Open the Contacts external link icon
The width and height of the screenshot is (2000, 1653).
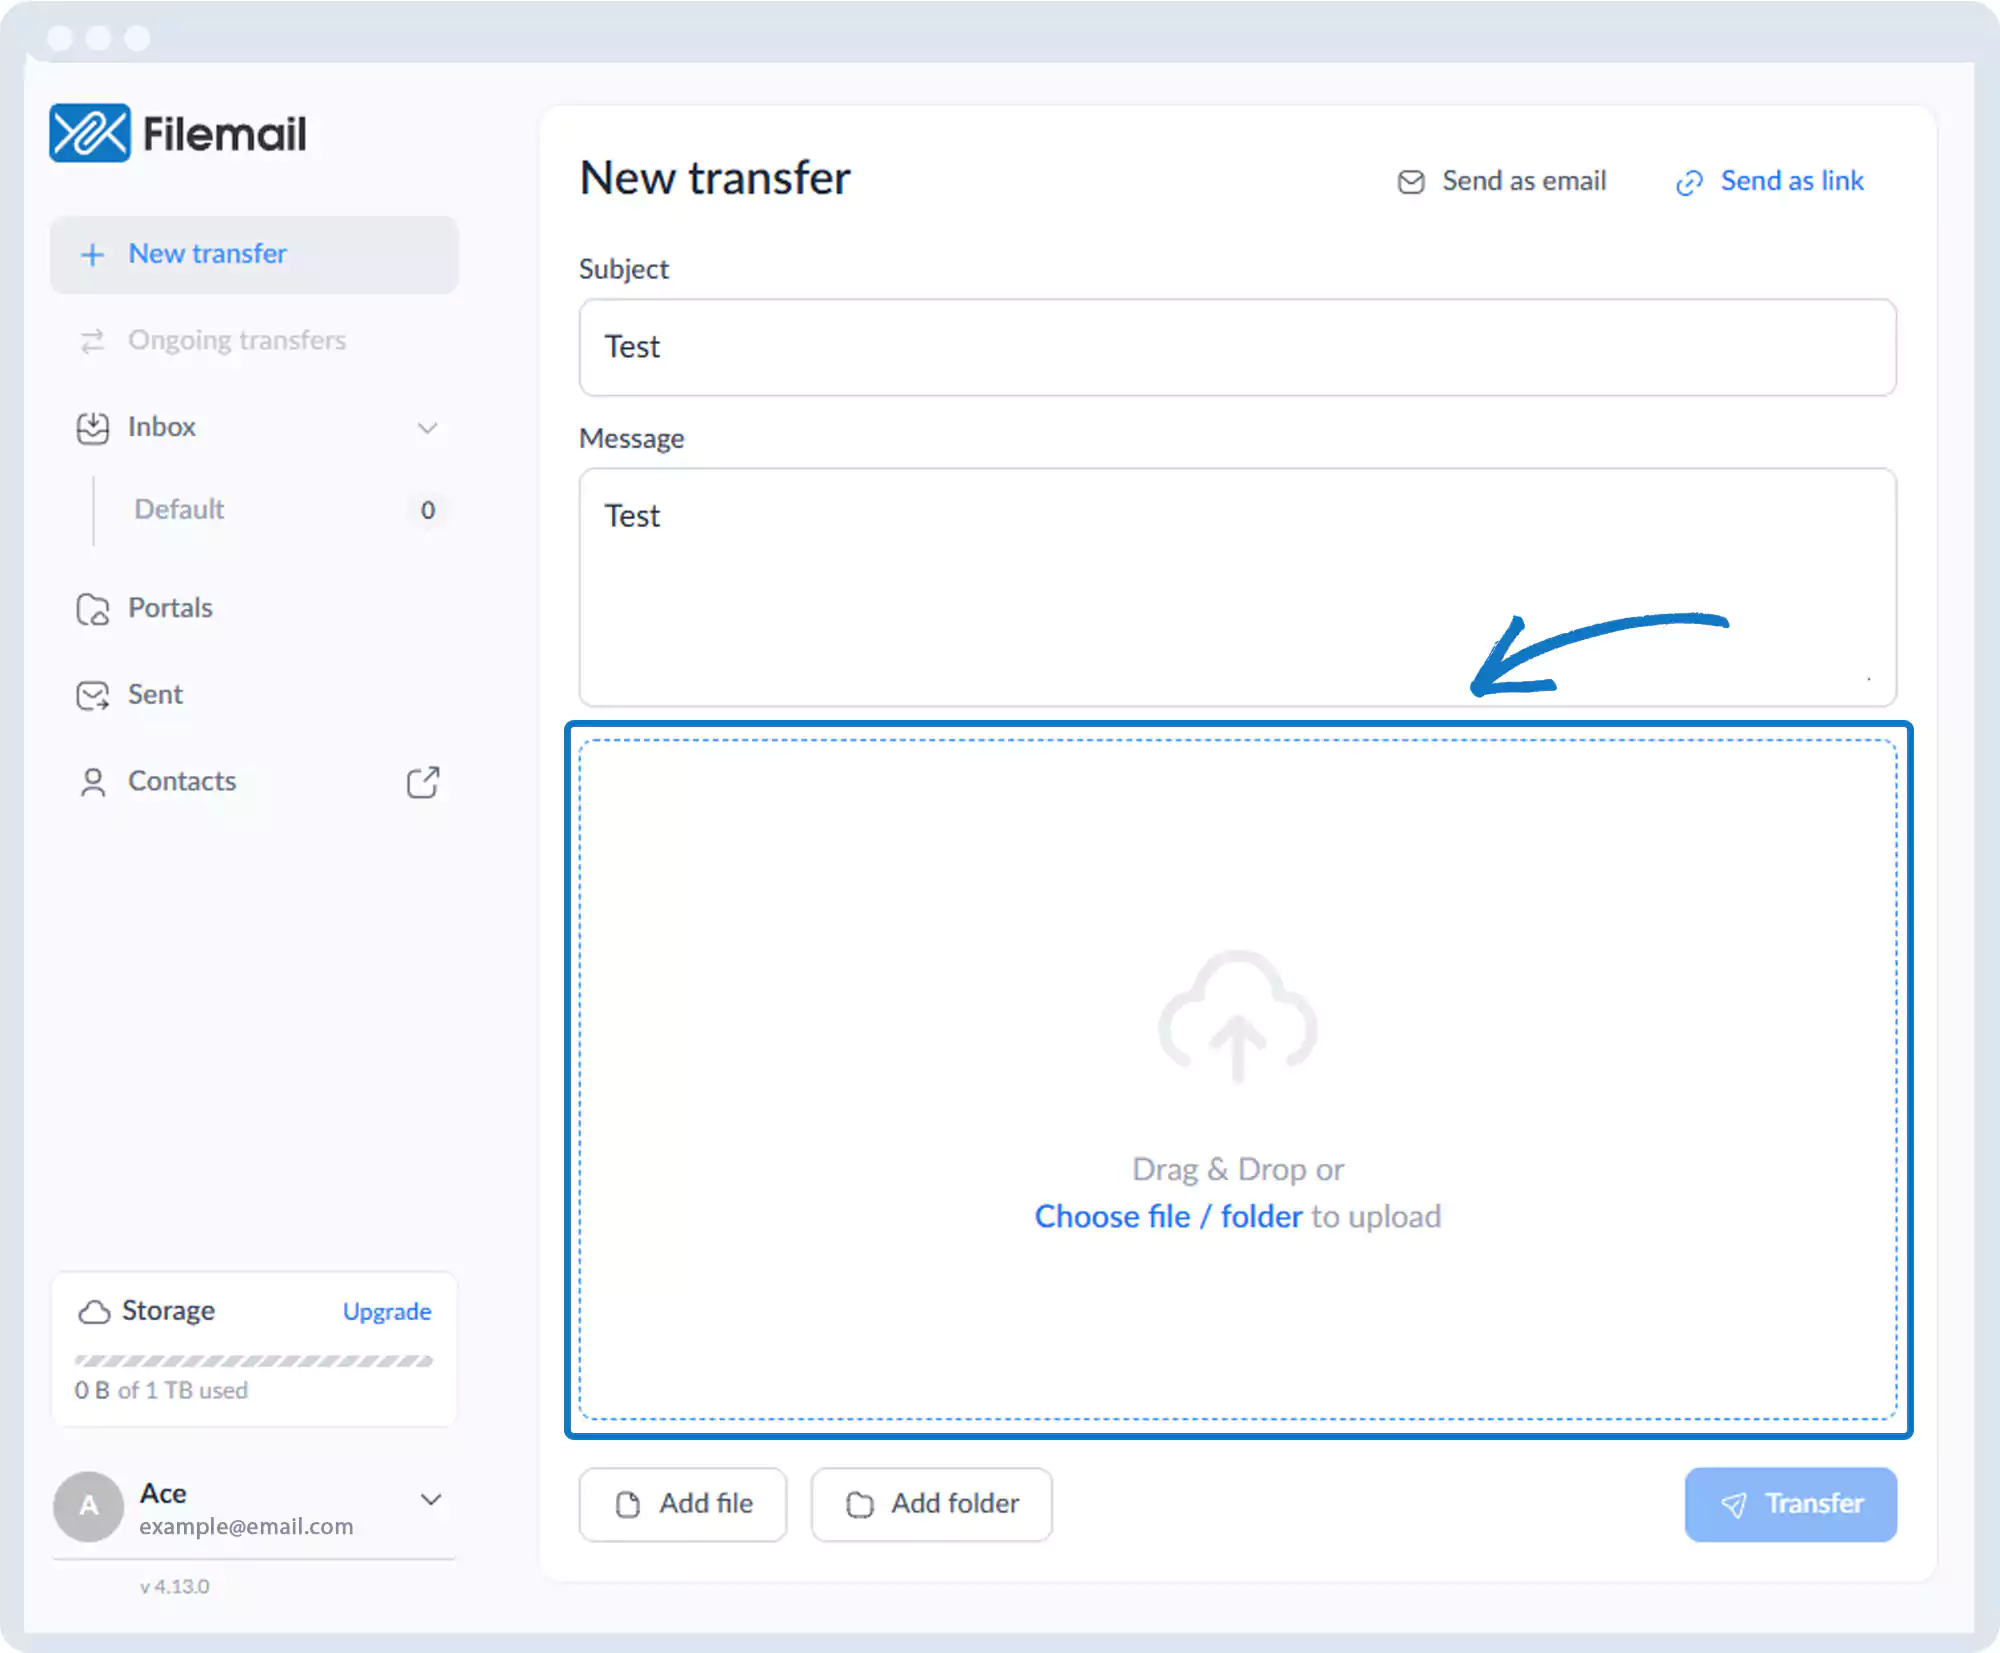(423, 782)
